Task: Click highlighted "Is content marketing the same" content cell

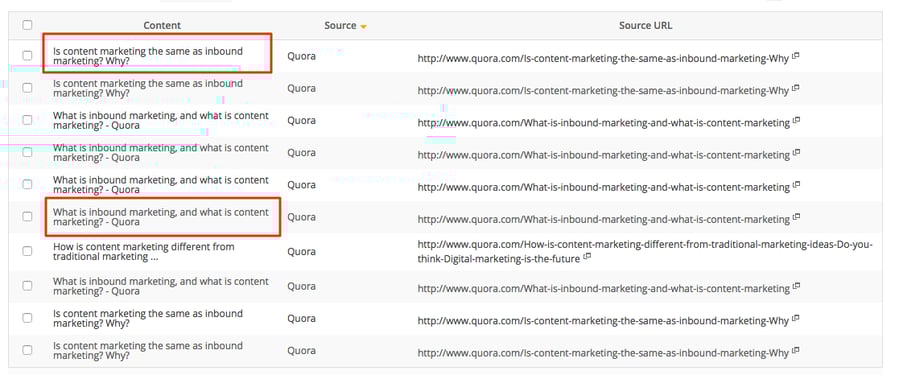Action: pyautogui.click(x=157, y=53)
